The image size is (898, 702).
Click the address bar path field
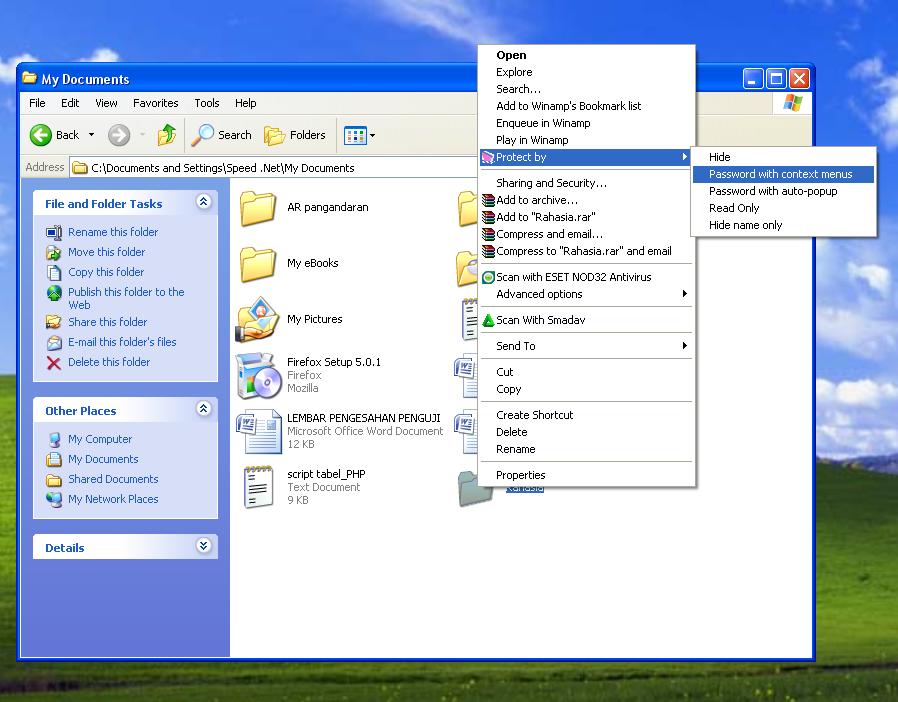(x=274, y=168)
